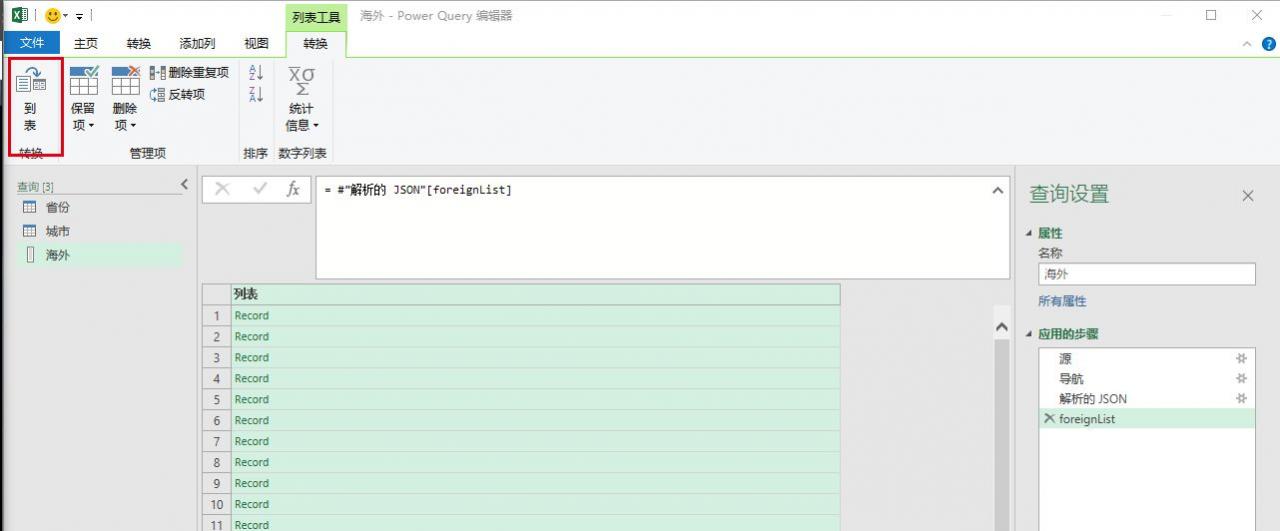This screenshot has width=1280, height=531.
Task: Switch to the Transform (转换) tab beside Home
Action: 139,43
